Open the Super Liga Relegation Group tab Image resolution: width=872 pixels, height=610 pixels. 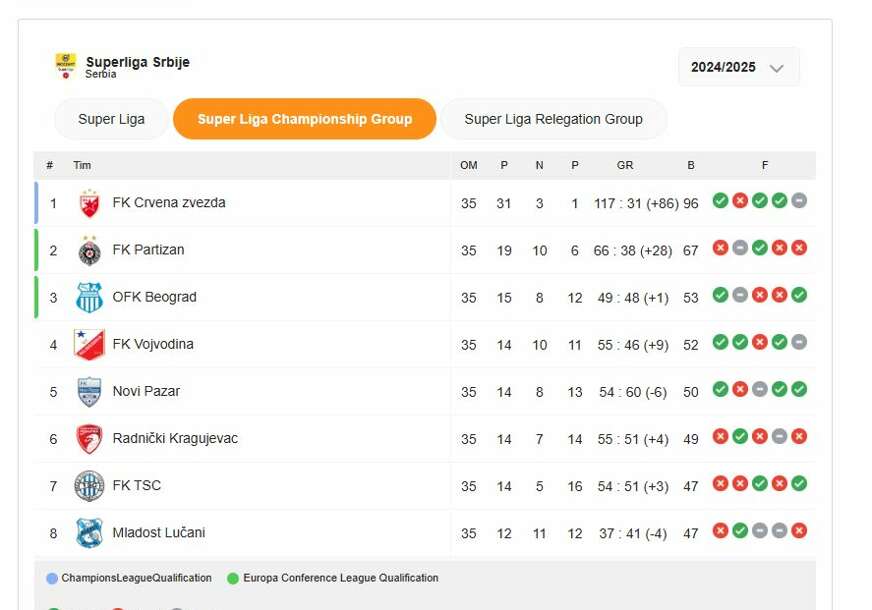coord(553,119)
